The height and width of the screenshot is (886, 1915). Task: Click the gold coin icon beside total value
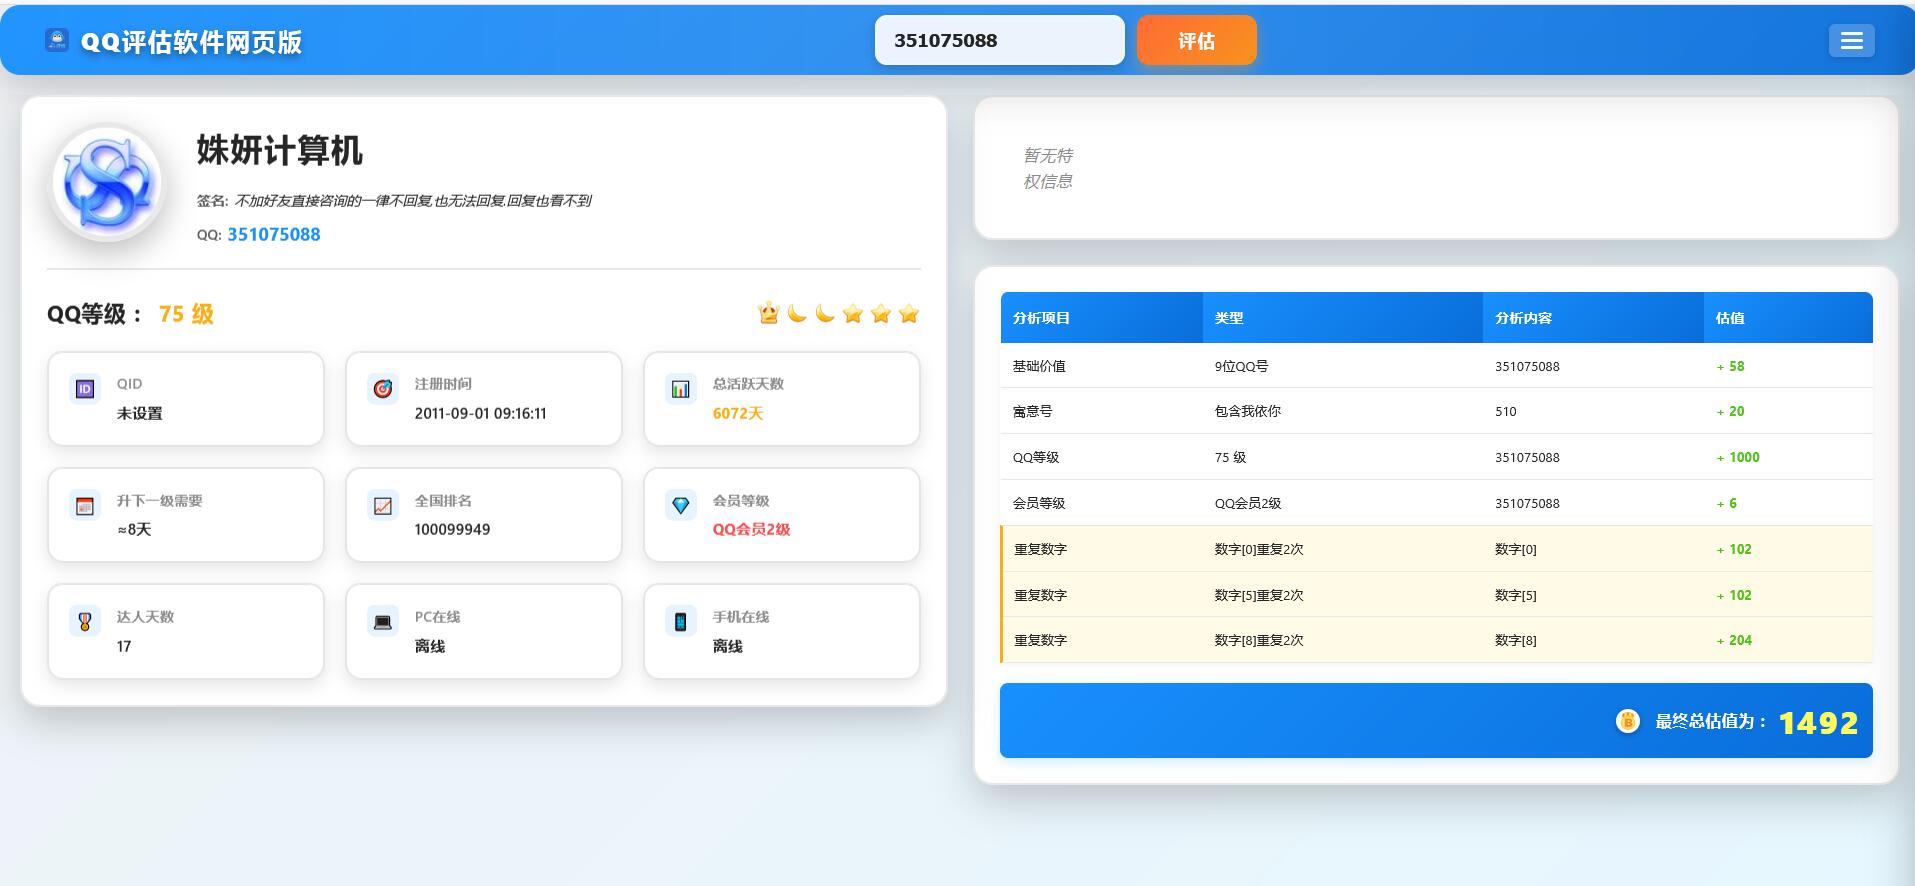pyautogui.click(x=1627, y=721)
